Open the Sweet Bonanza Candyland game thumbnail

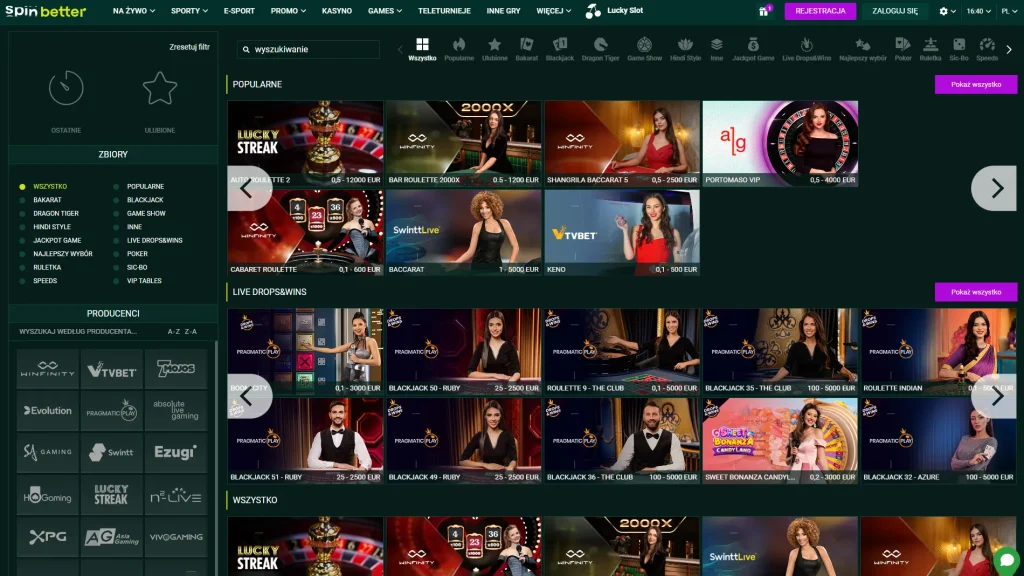point(780,441)
